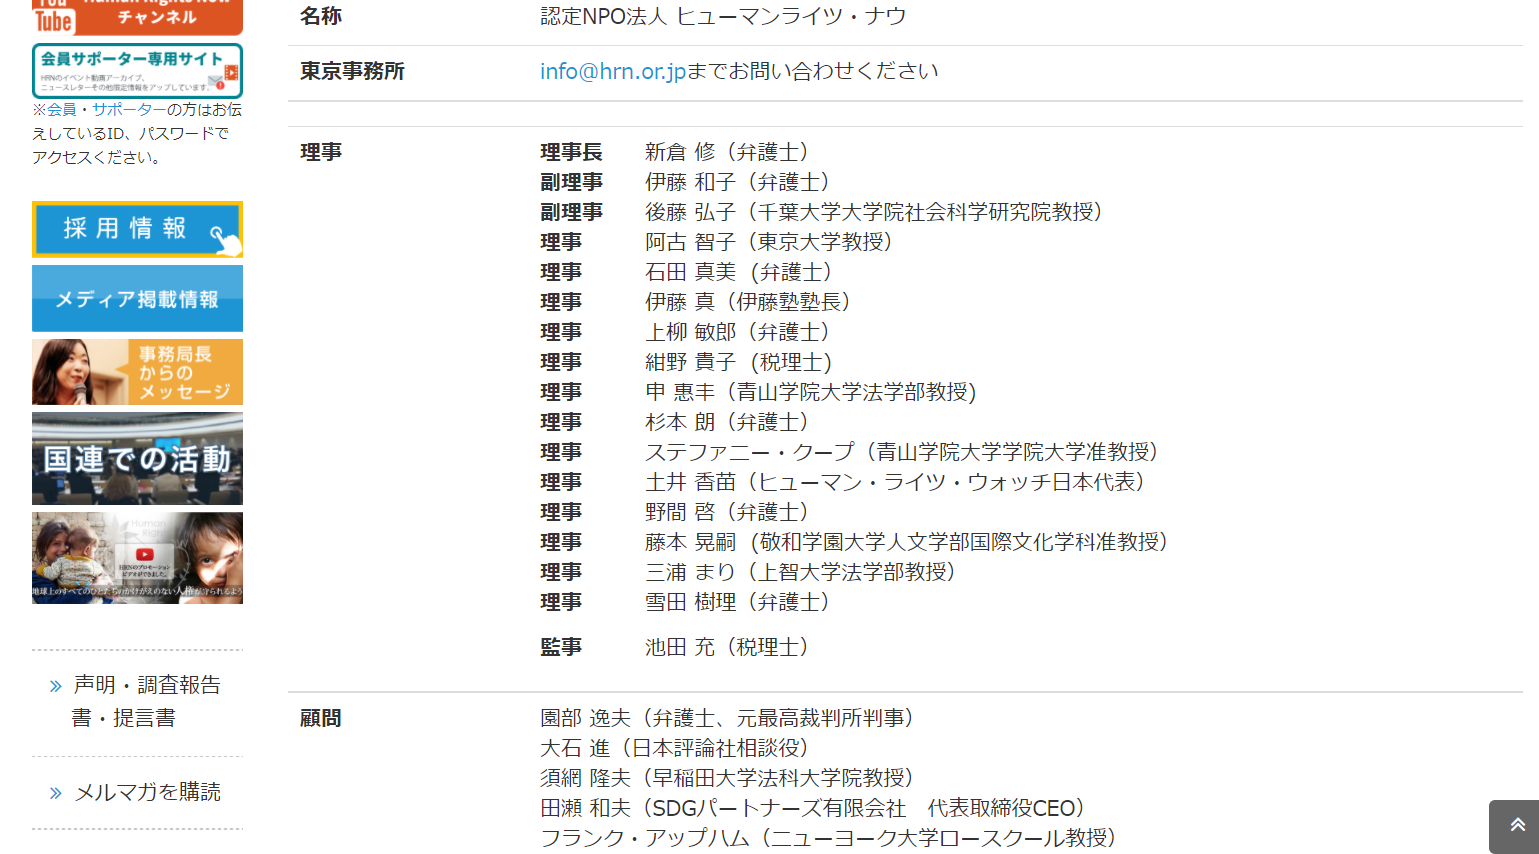
Task: Click the name 雪田 樹理（弁護士）
Action: 739,602
